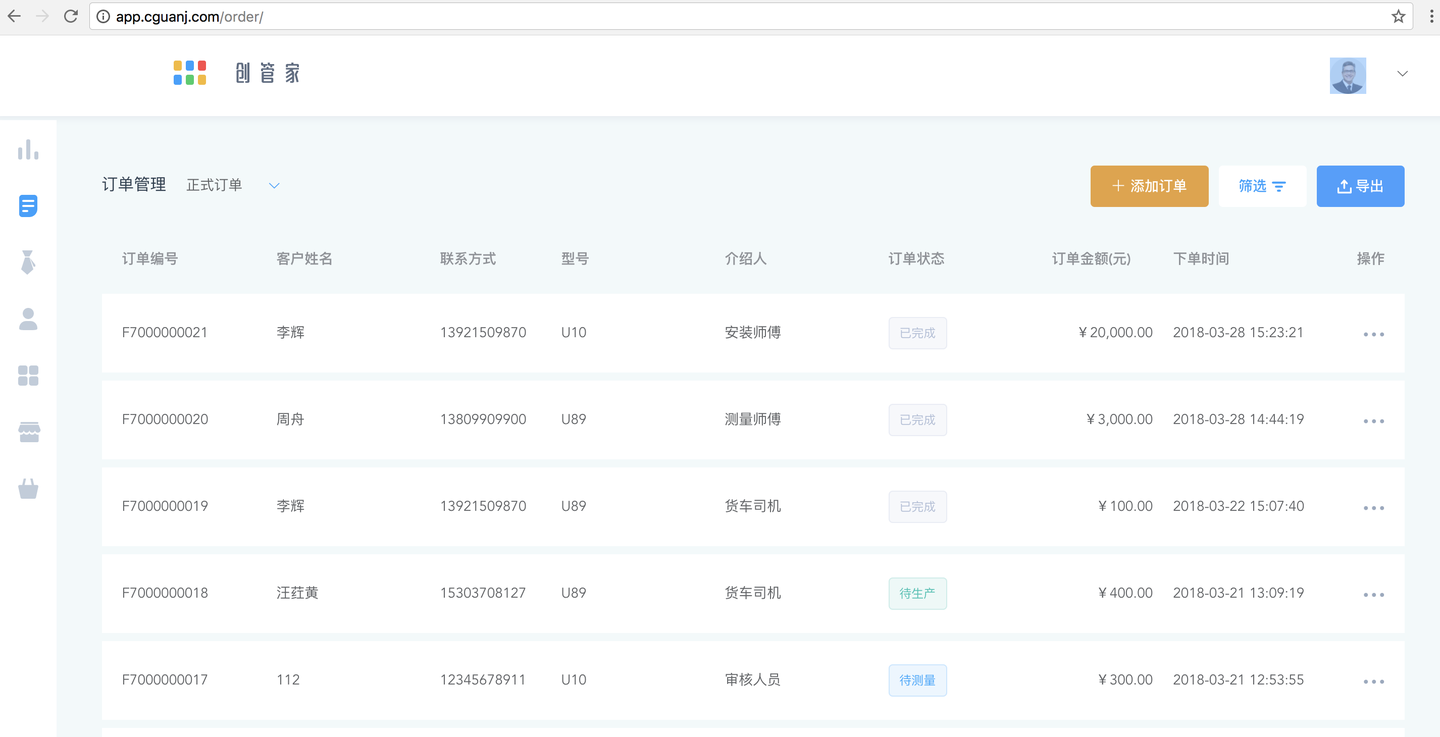The image size is (1440, 737).
Task: Bookmark this page with the star icon
Action: click(1398, 16)
